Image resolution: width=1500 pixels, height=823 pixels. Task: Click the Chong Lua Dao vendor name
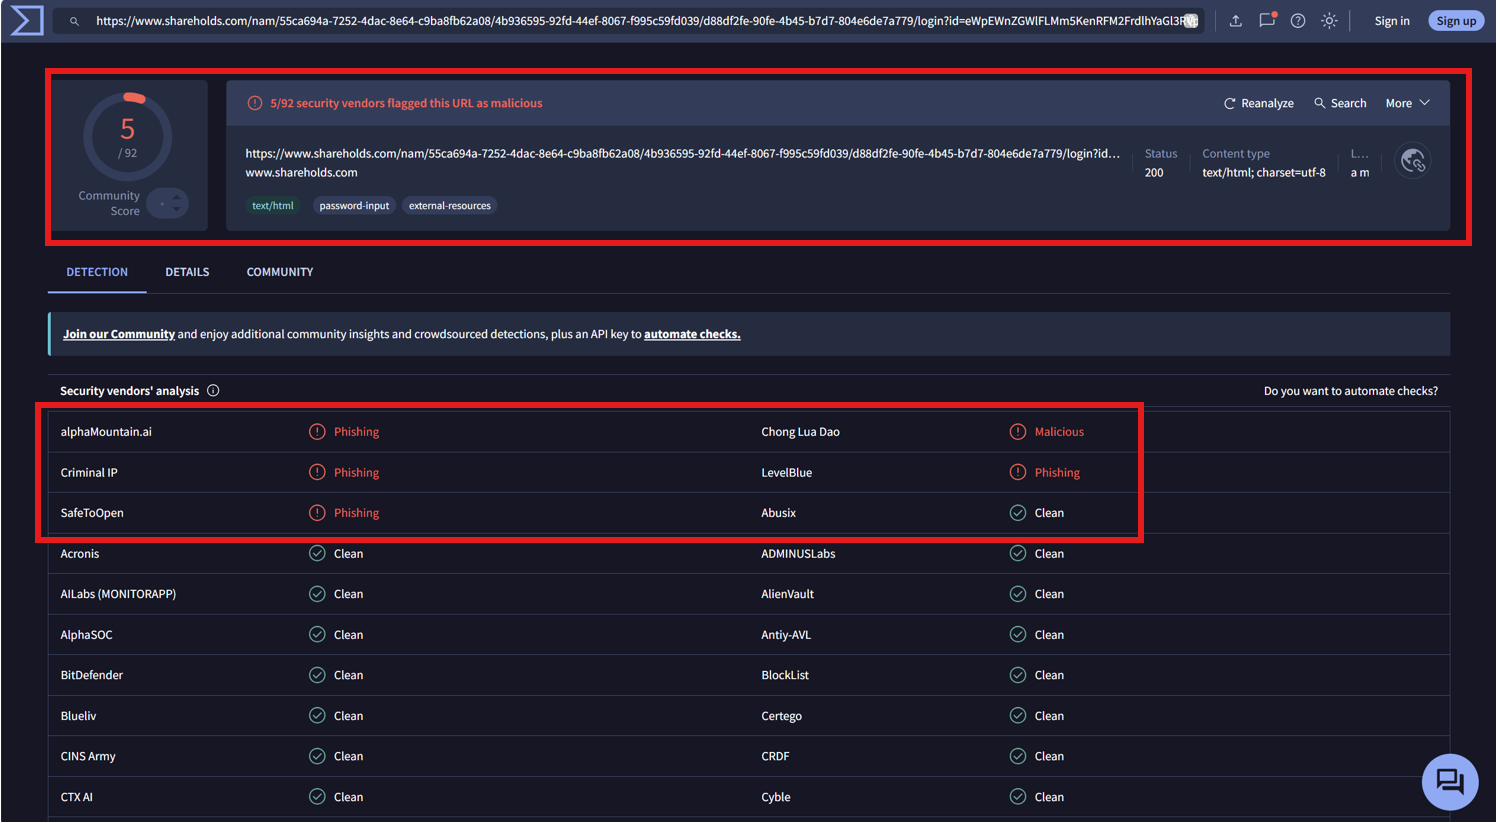(x=800, y=432)
